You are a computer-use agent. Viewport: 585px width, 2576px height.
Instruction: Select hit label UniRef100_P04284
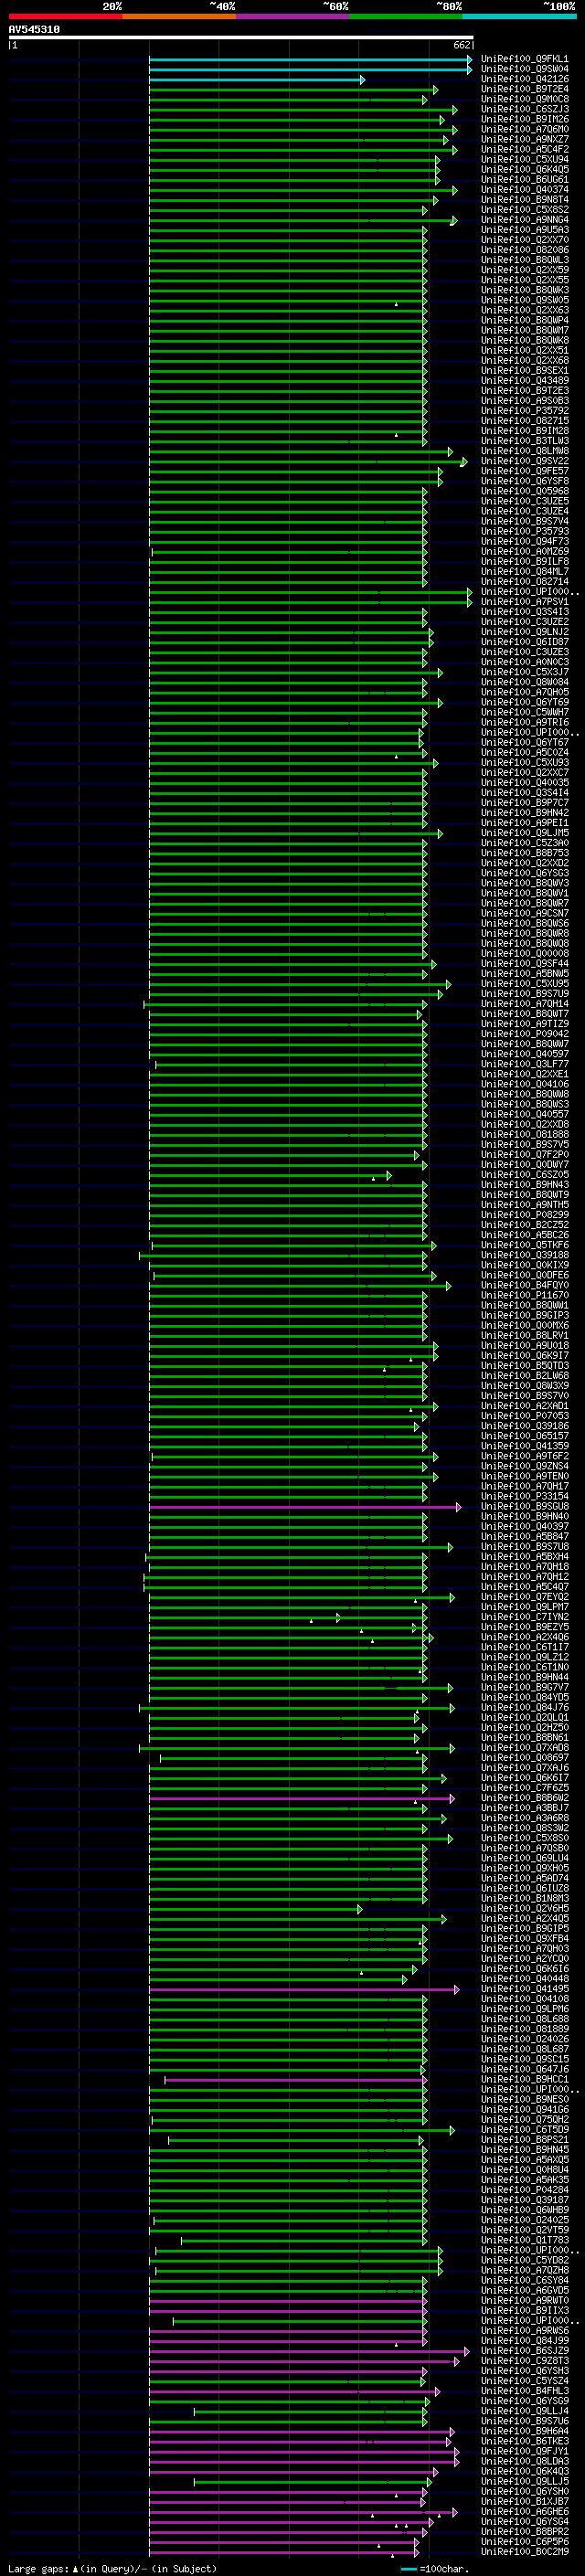click(524, 2190)
